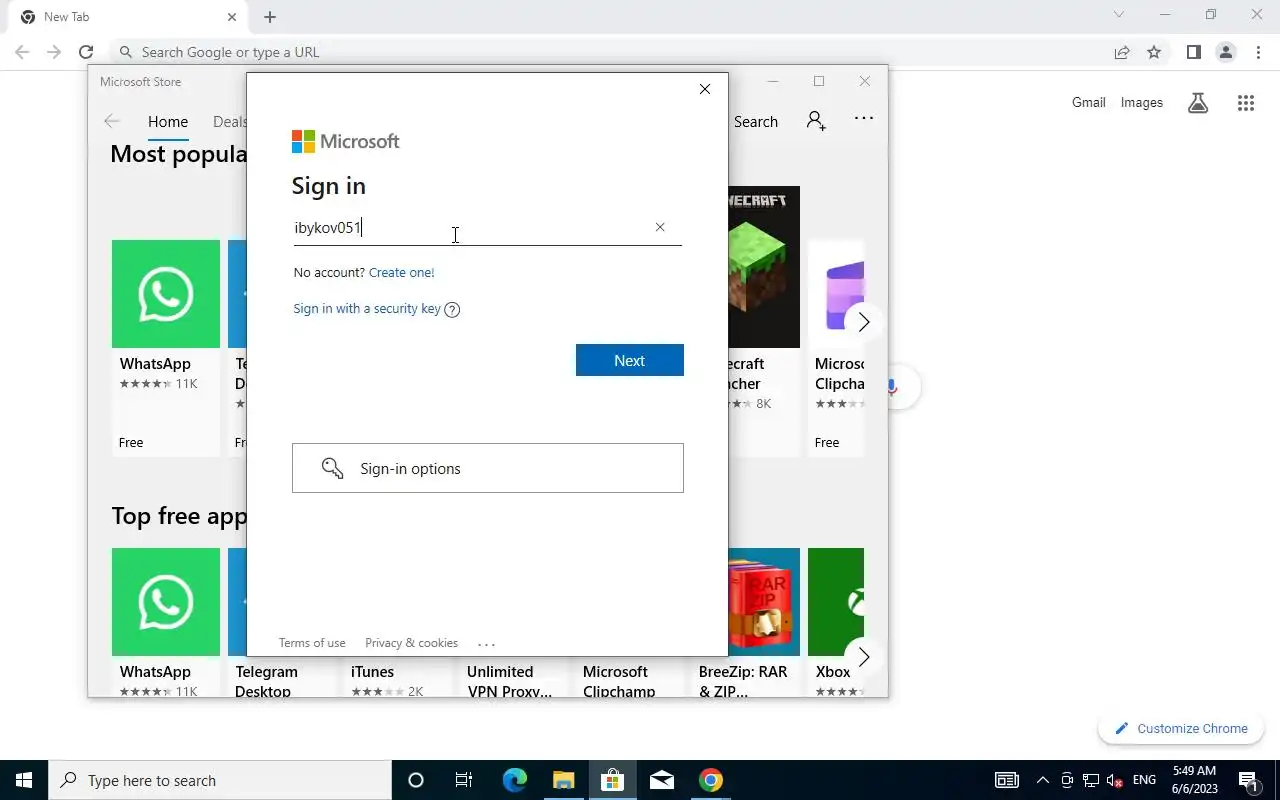Screen dimensions: 1280x800
Task: Click the iTunes app title
Action: tap(373, 672)
